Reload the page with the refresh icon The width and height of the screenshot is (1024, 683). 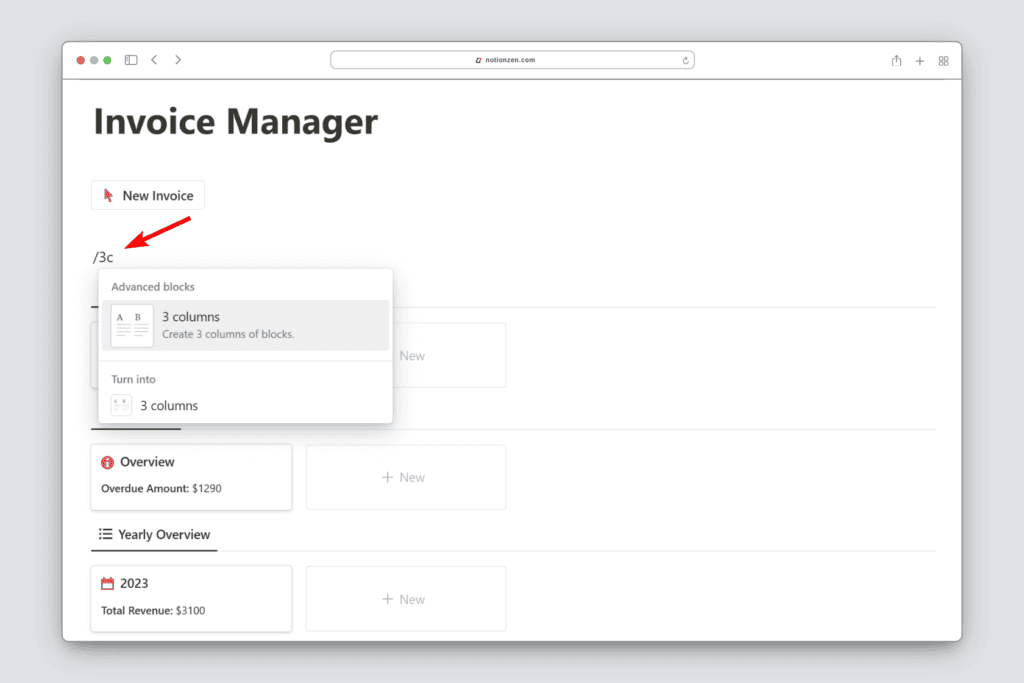point(685,60)
